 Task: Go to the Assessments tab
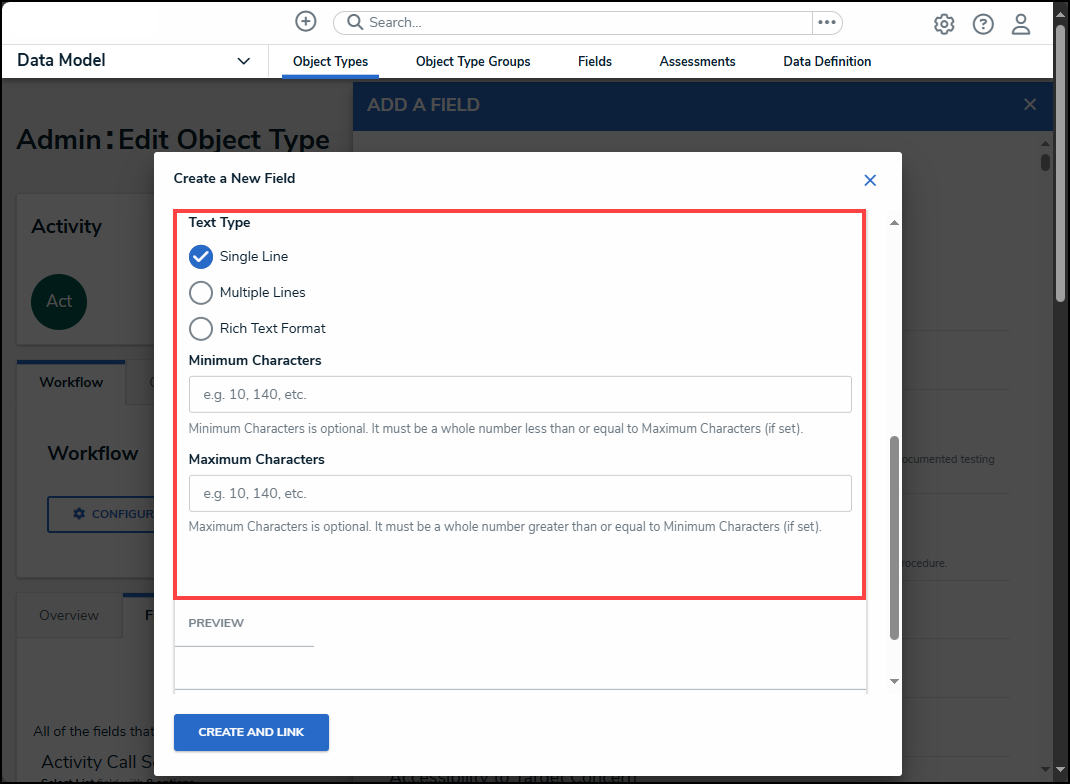pyautogui.click(x=697, y=62)
